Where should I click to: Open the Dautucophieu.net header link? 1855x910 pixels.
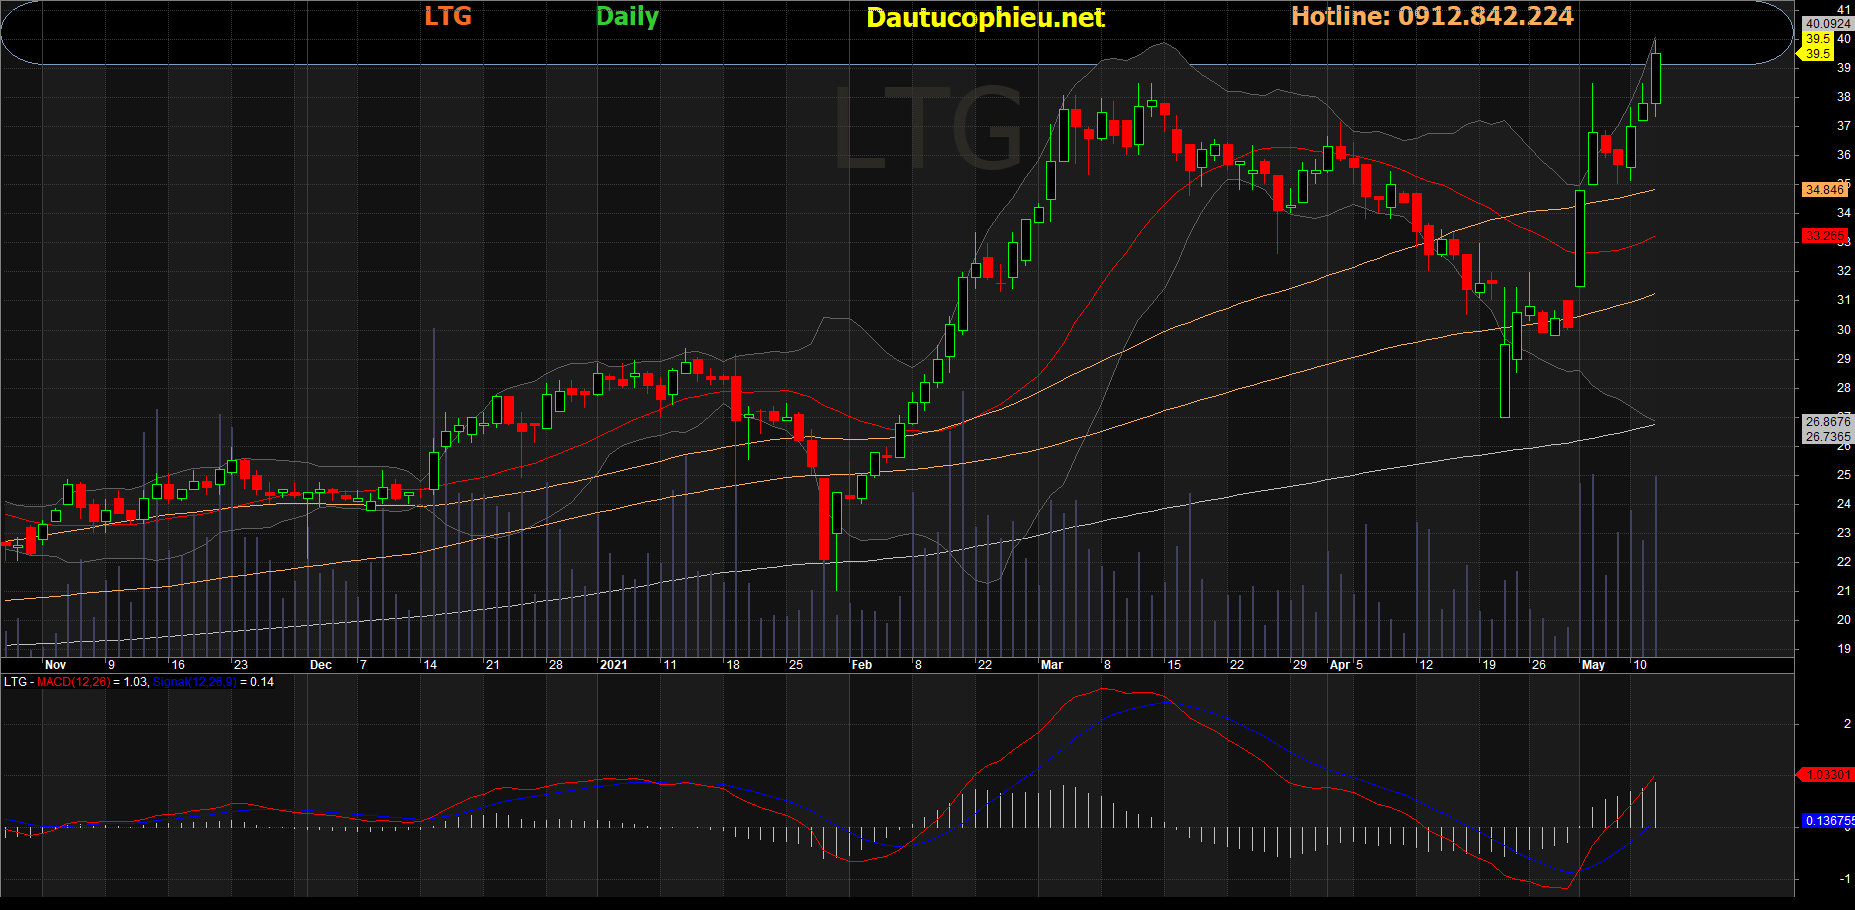click(x=985, y=18)
